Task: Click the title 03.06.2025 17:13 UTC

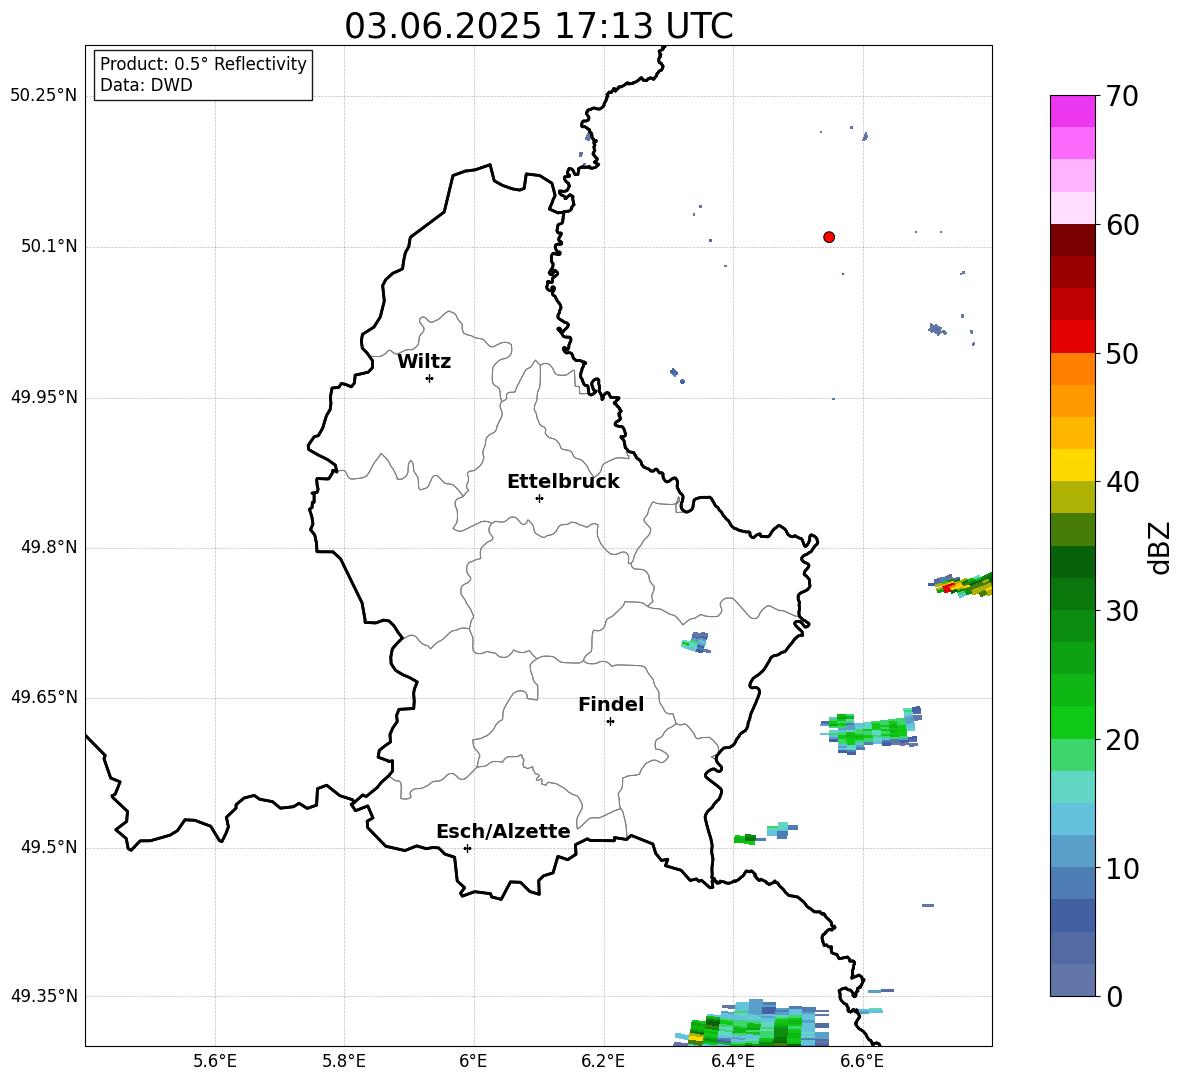Action: 538,26
